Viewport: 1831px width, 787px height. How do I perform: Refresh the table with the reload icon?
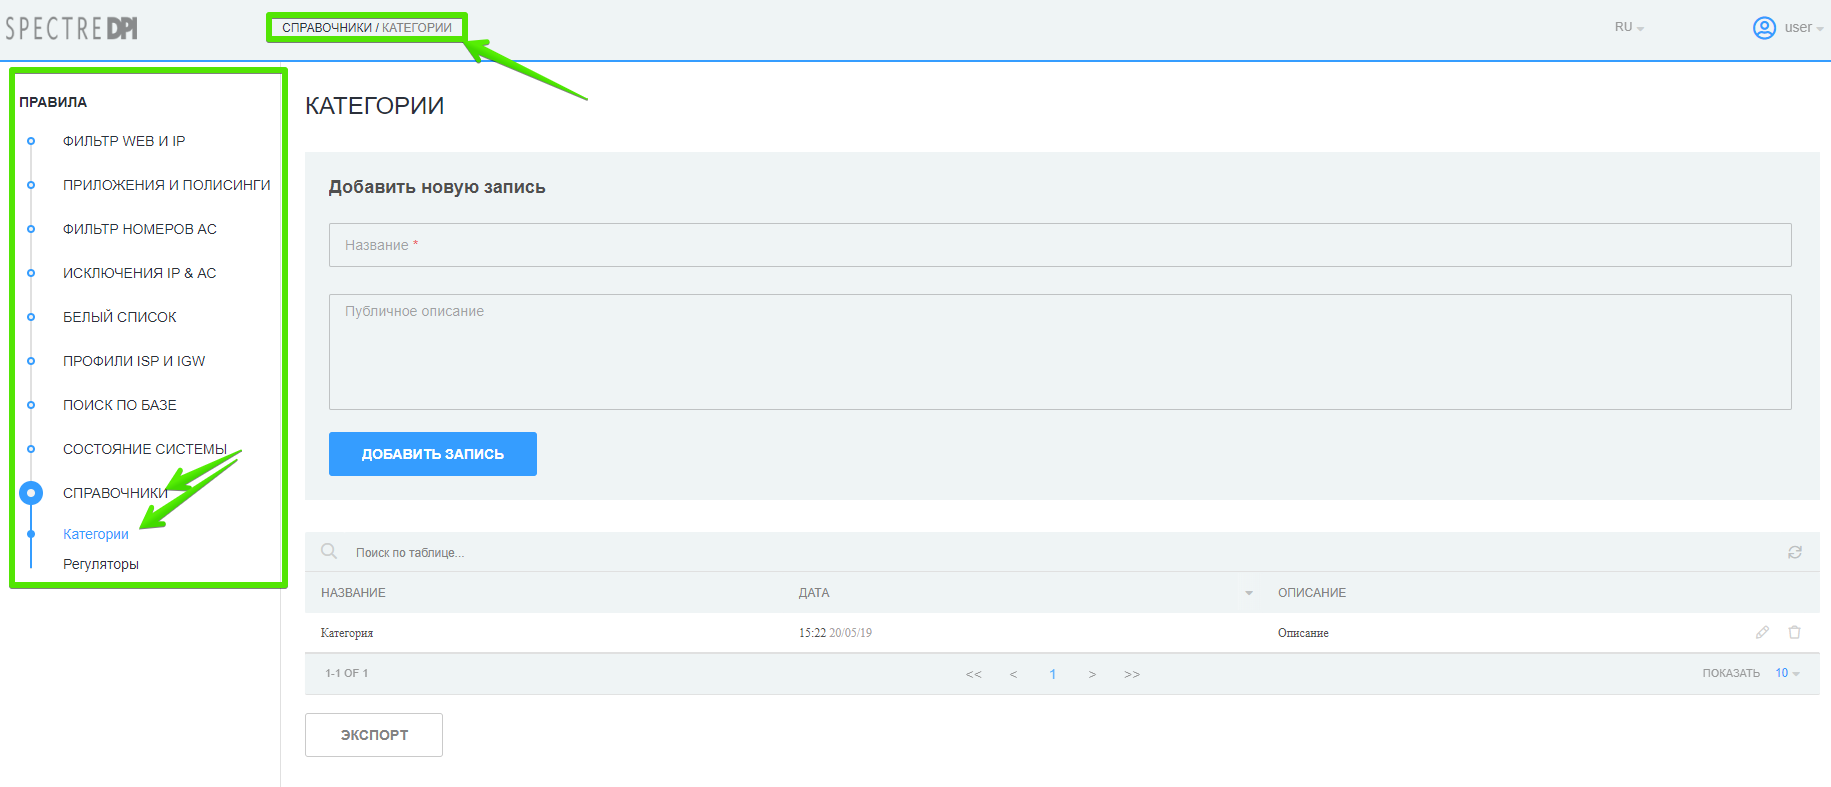tap(1794, 552)
